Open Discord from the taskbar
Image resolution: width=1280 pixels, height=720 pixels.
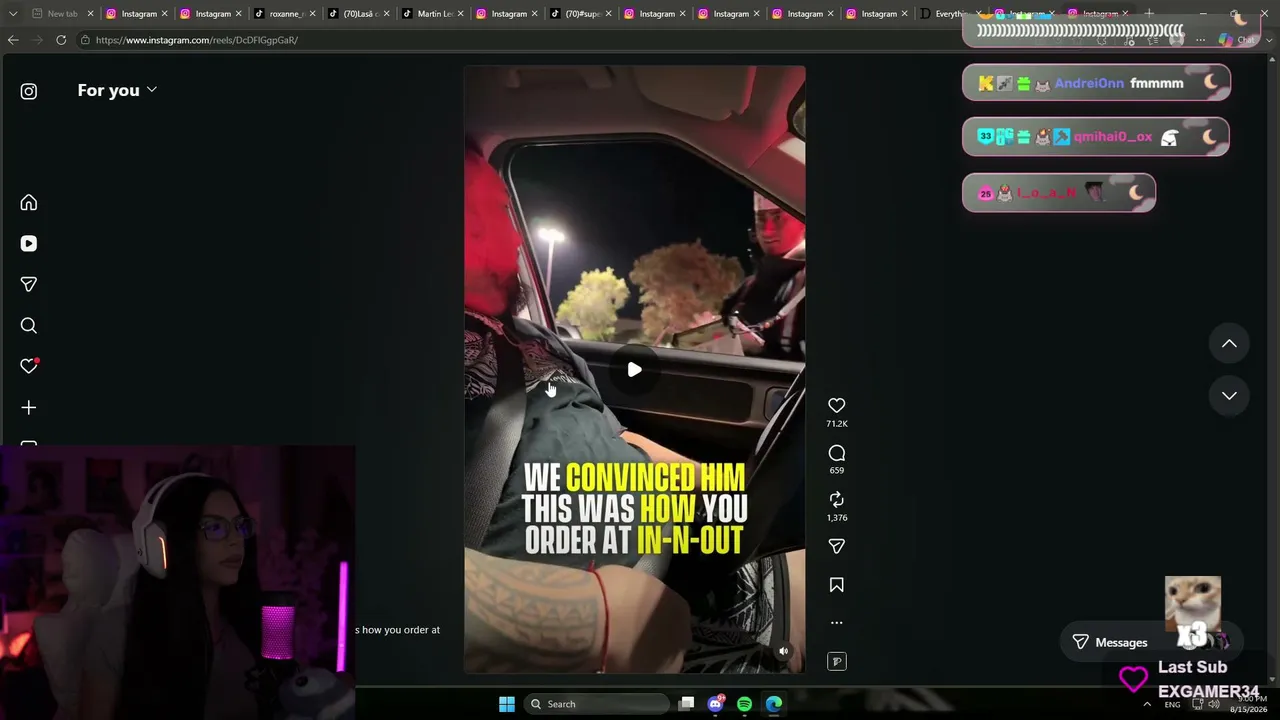click(715, 704)
